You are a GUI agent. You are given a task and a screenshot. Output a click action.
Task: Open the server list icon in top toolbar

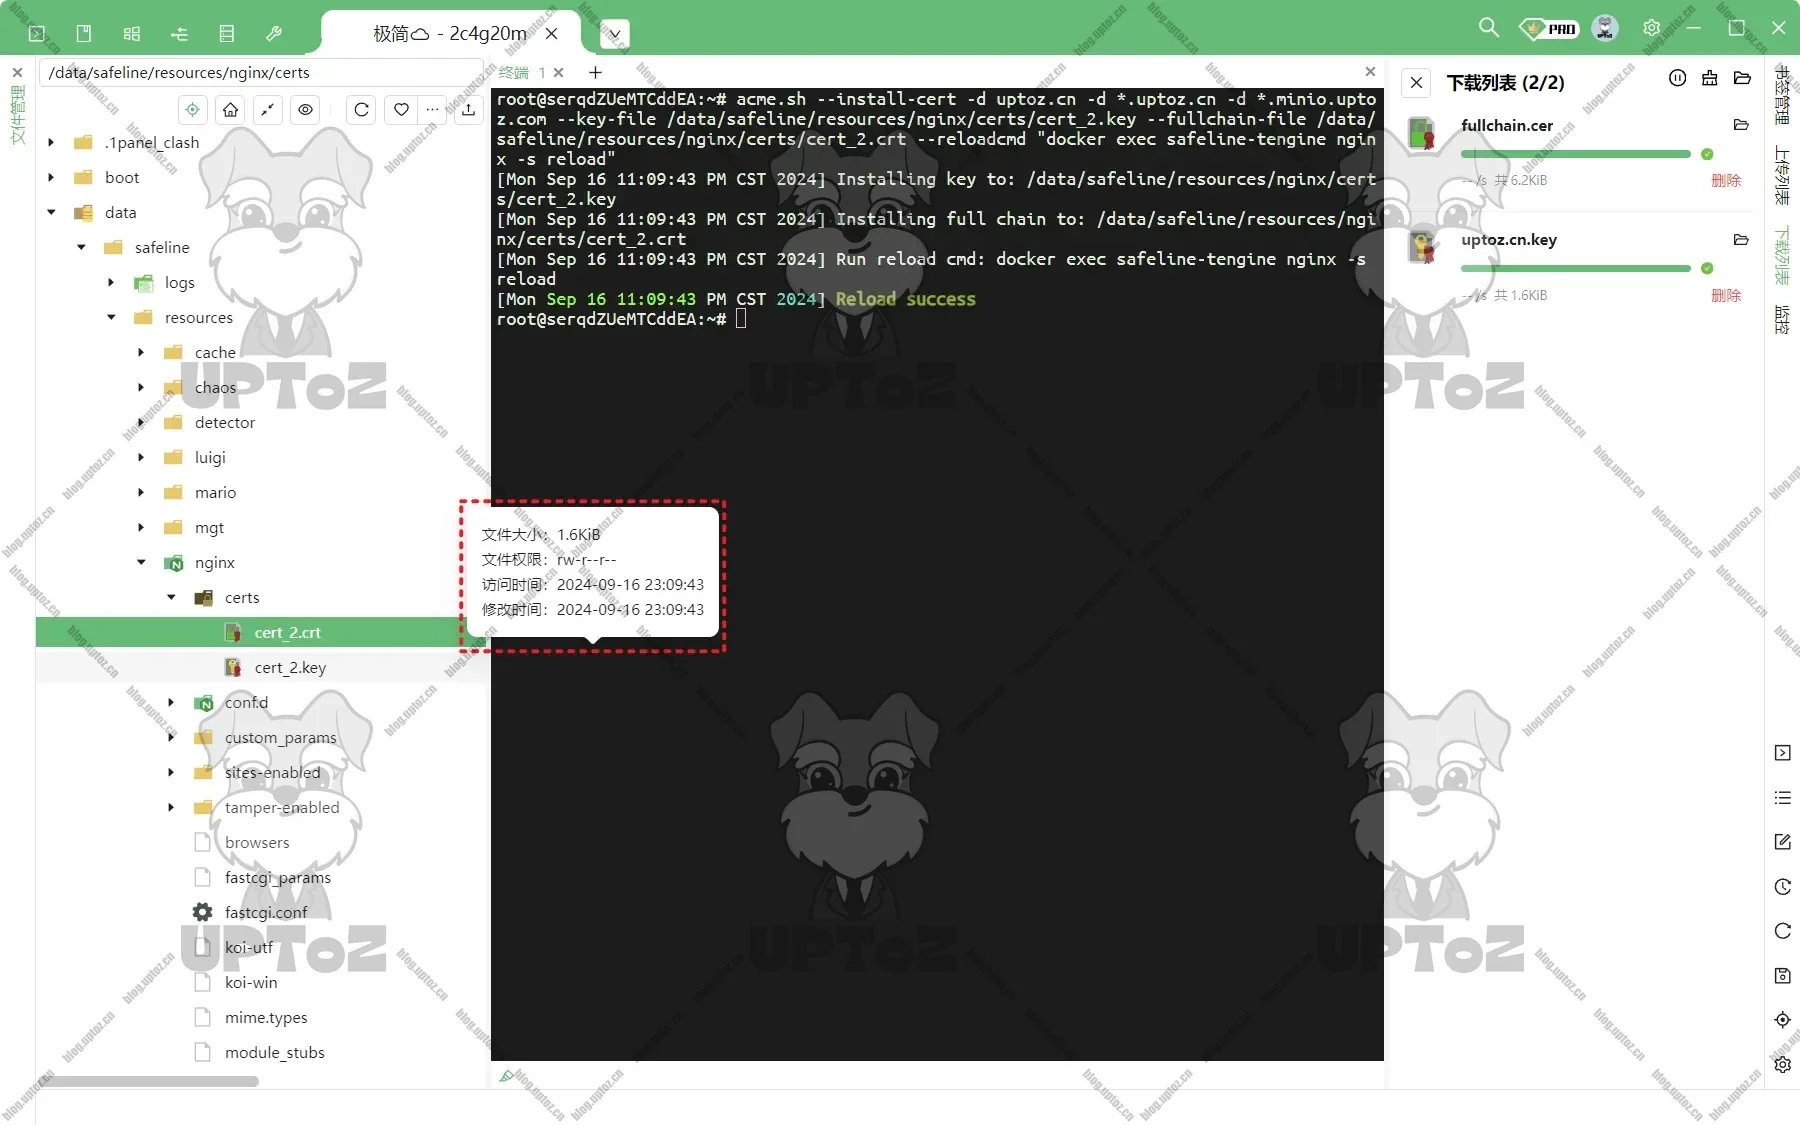coord(227,33)
